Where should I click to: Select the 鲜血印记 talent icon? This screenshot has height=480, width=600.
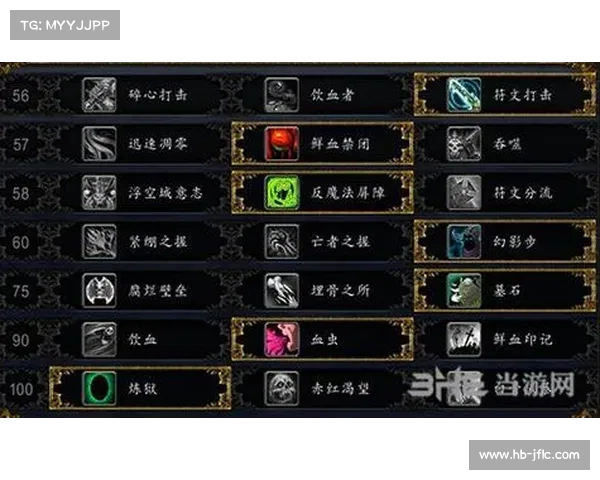[464, 340]
